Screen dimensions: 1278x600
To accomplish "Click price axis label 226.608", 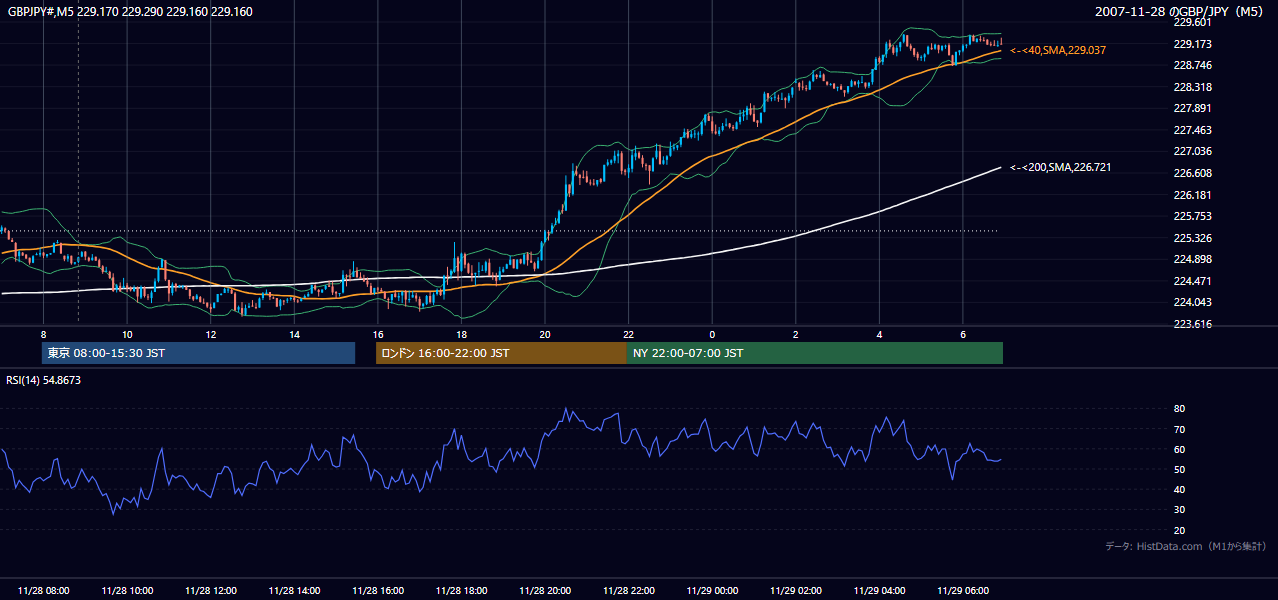I will 1192,173.
